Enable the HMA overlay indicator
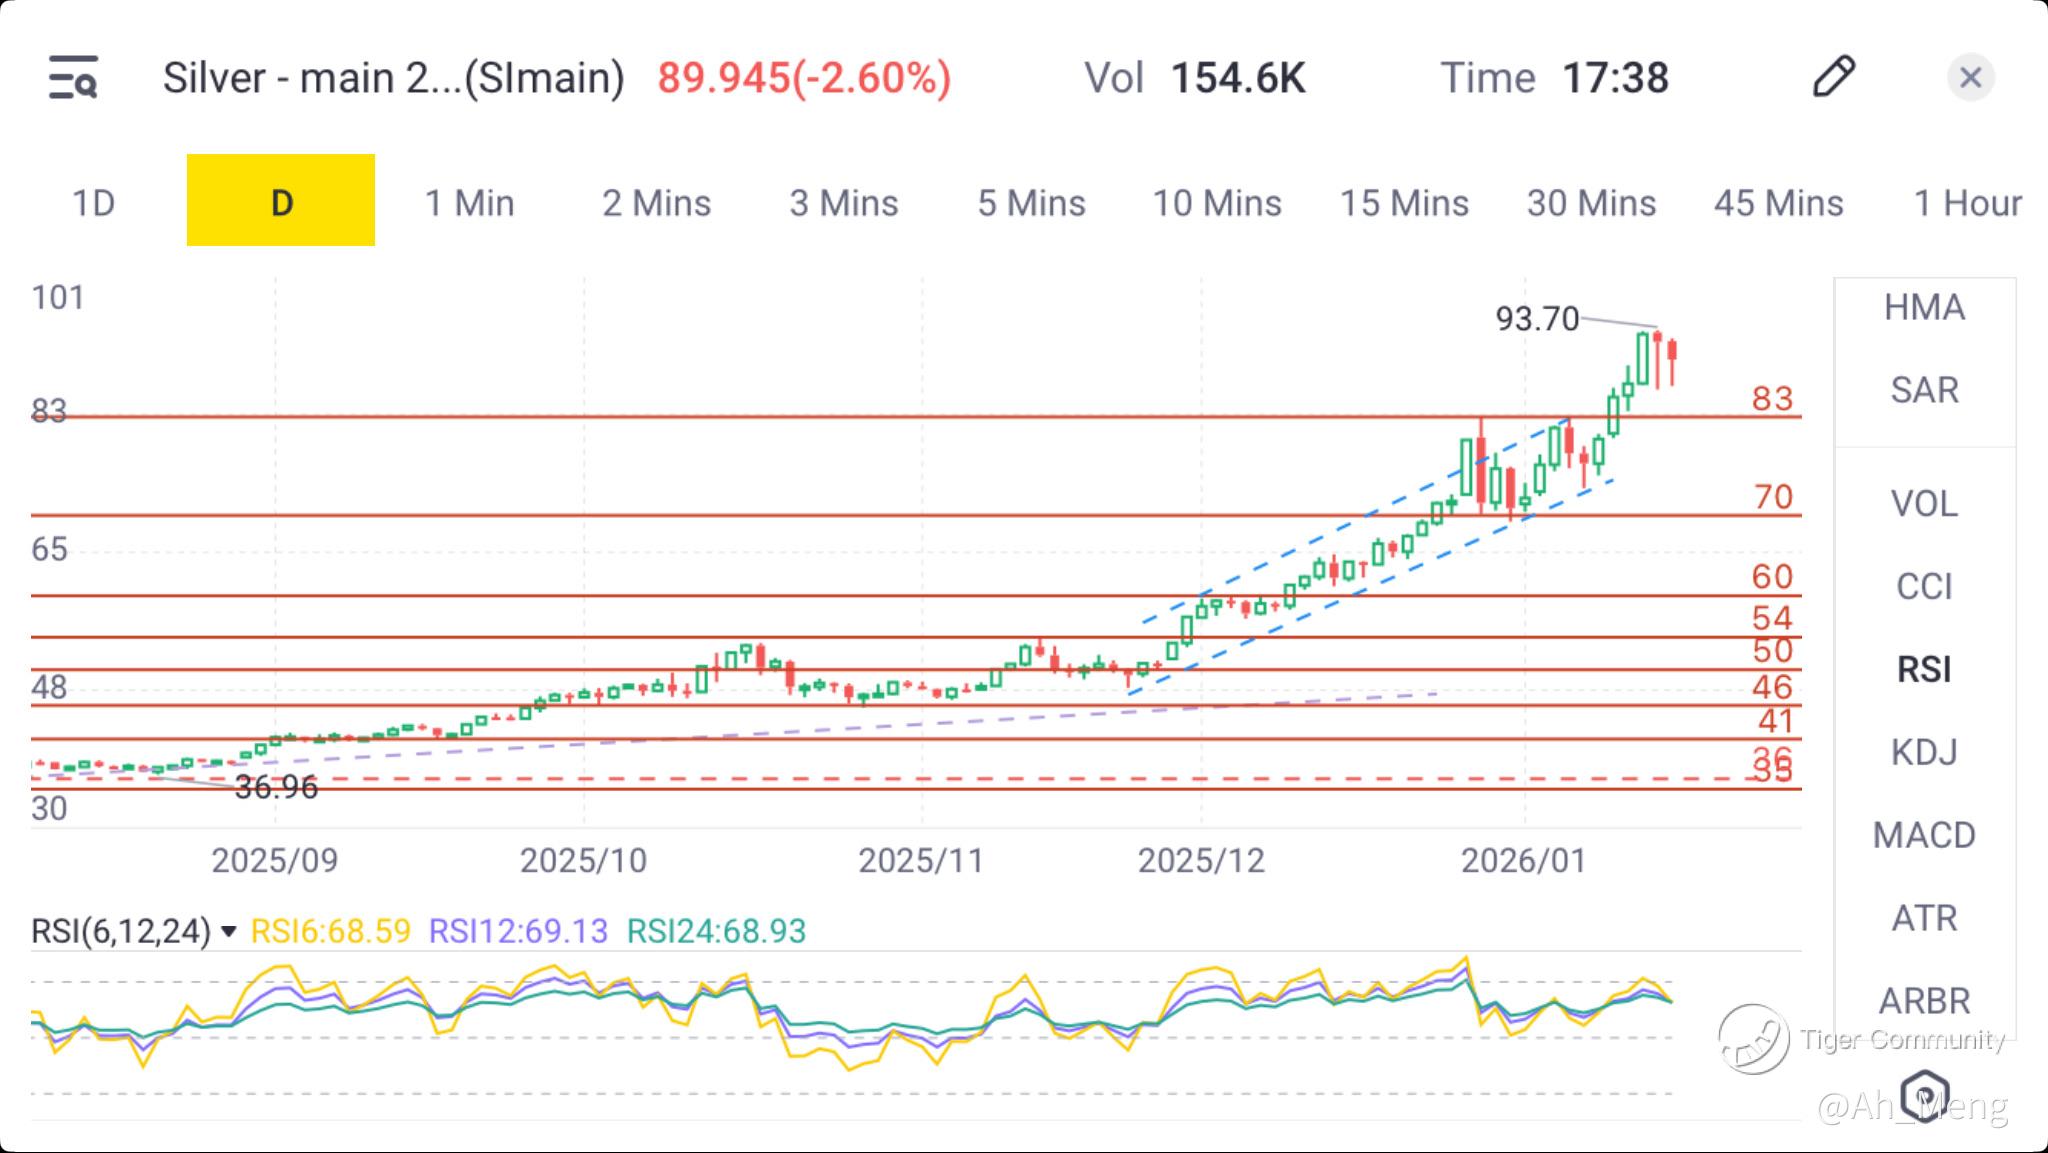The width and height of the screenshot is (2048, 1153). click(x=1924, y=307)
